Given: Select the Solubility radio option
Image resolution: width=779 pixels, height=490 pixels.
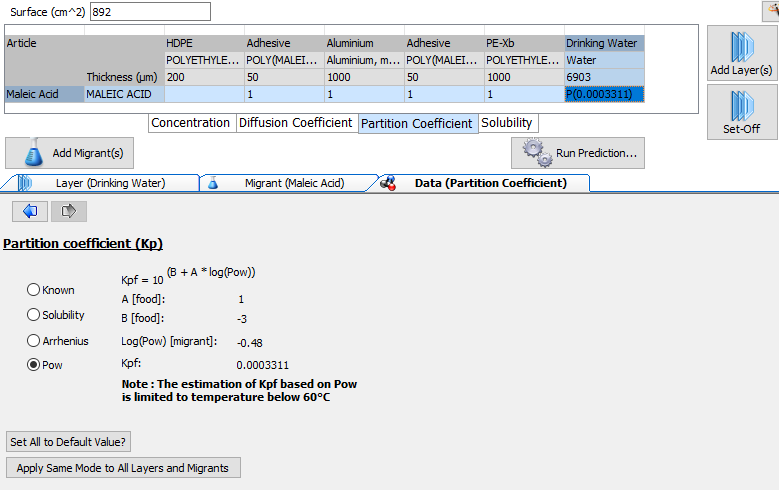Looking at the screenshot, I should (x=34, y=315).
